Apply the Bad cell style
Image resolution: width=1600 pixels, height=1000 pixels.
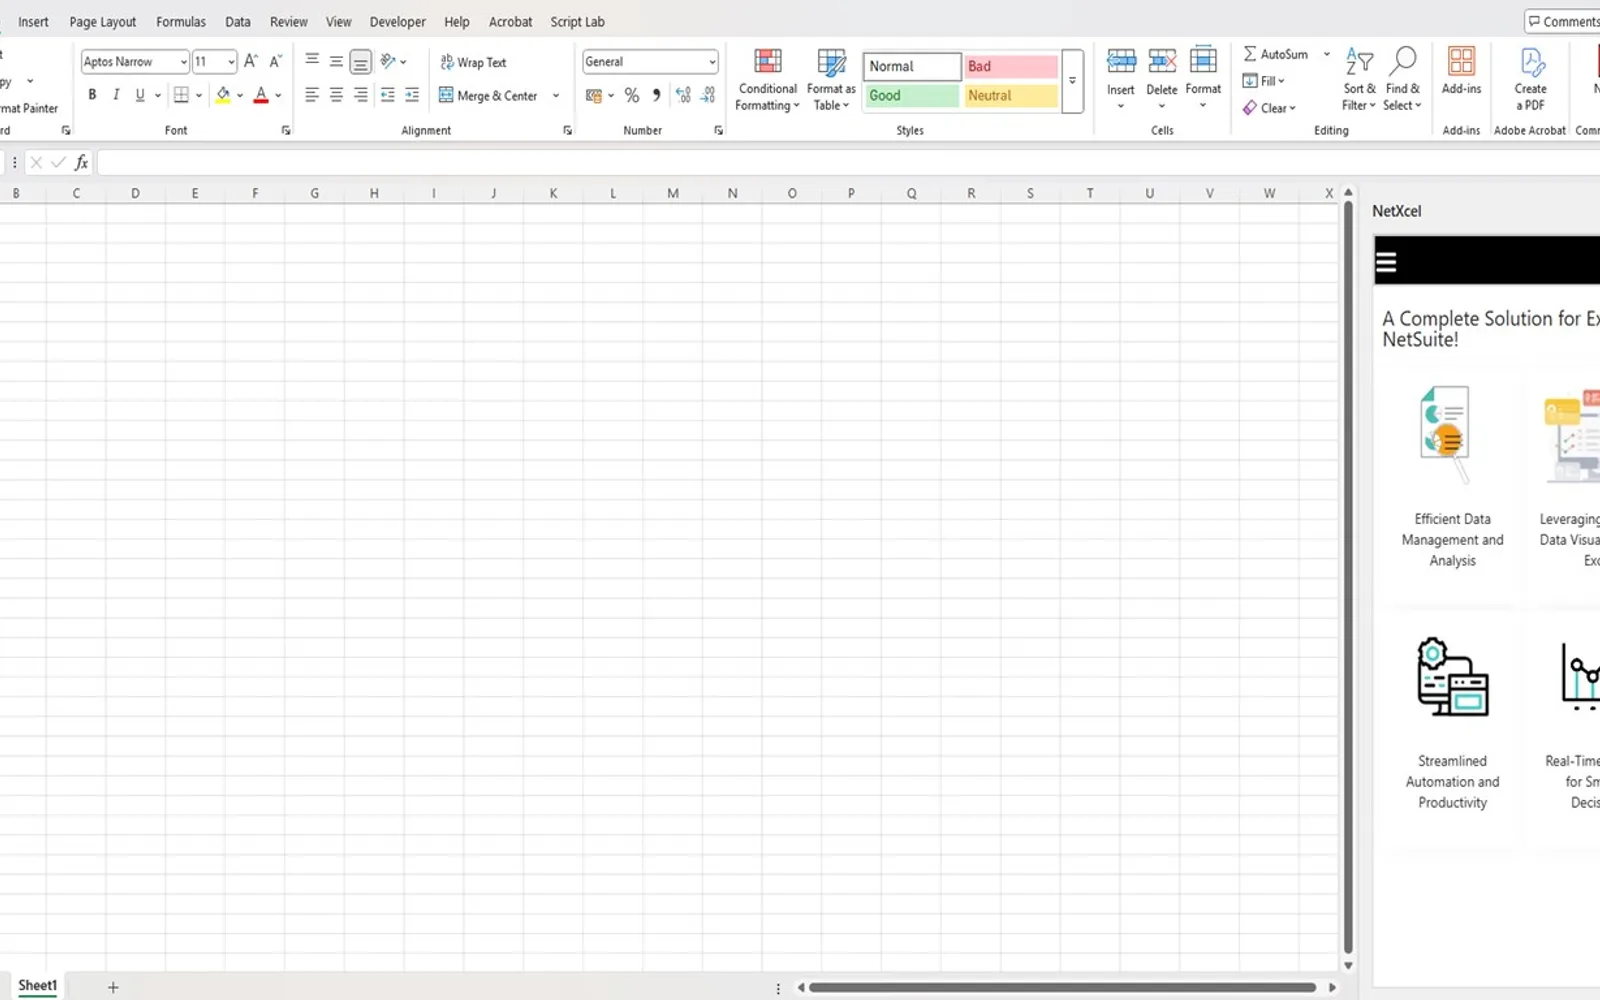tap(1011, 66)
